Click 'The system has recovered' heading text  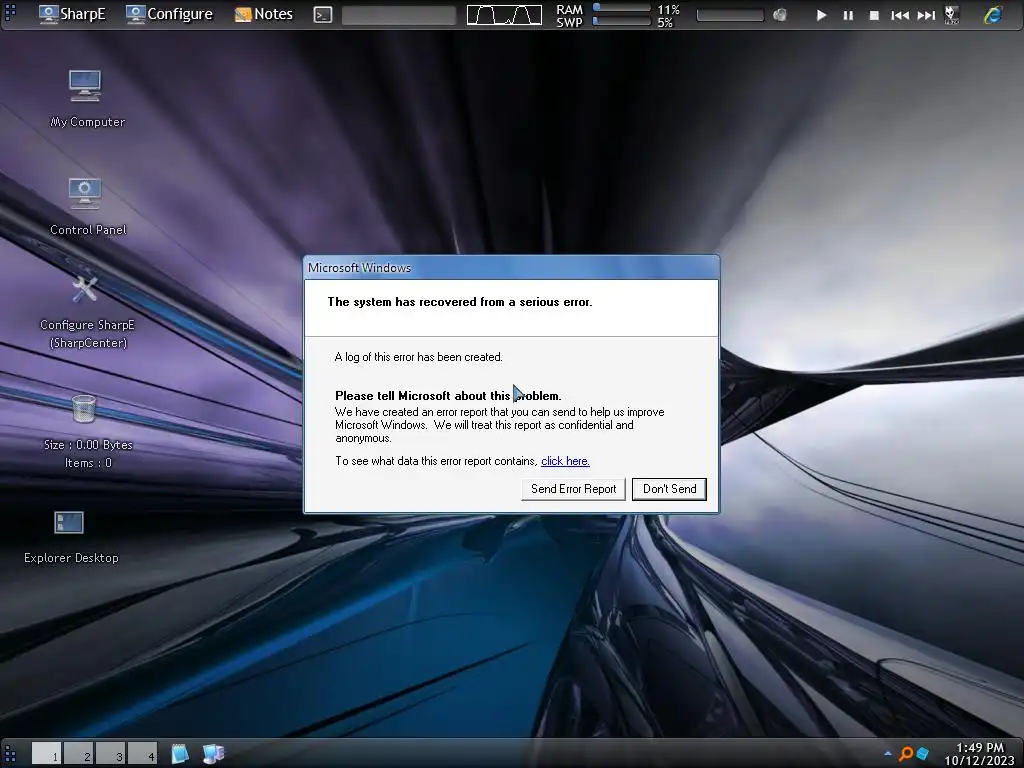tap(460, 302)
